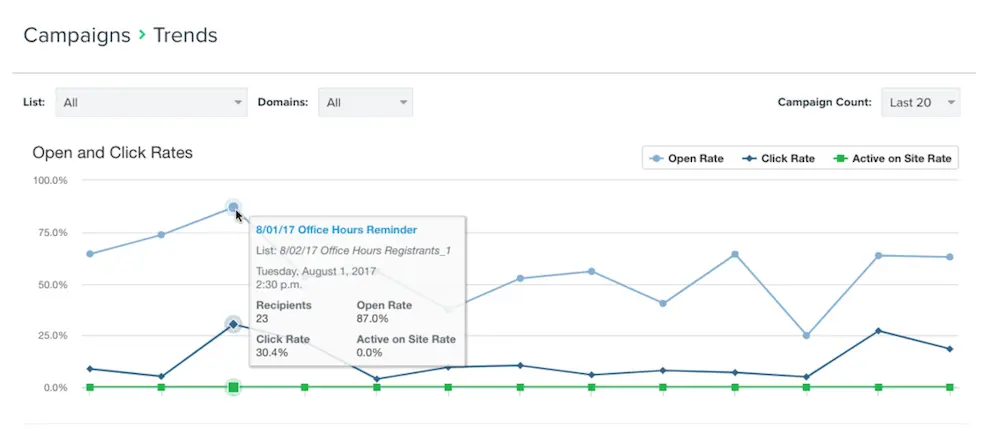Screen dimensions: 1000x430
Task: Click the highlighted Click Rate diamond marker
Action: click(233, 324)
